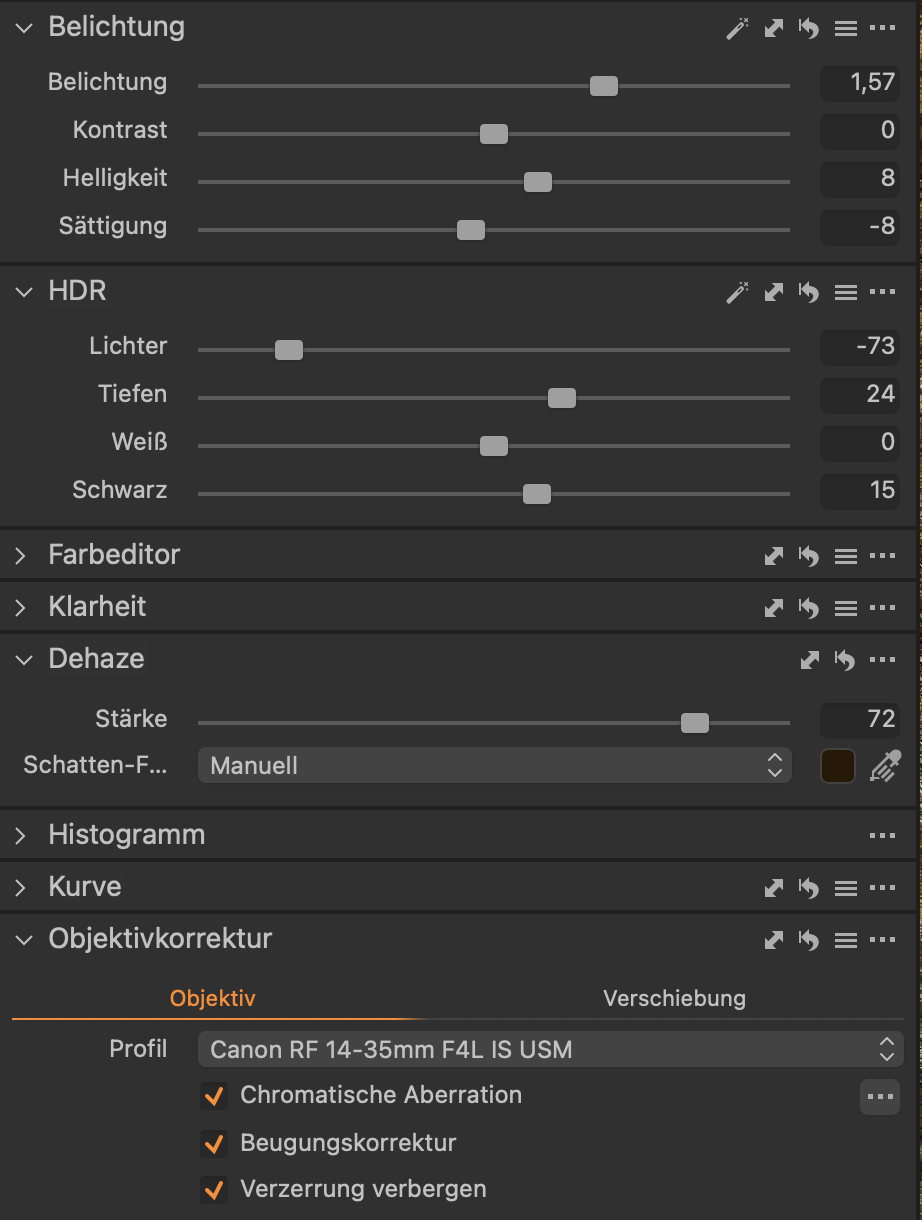Toggle the Verzerrung verbergen checkbox

[213, 1190]
